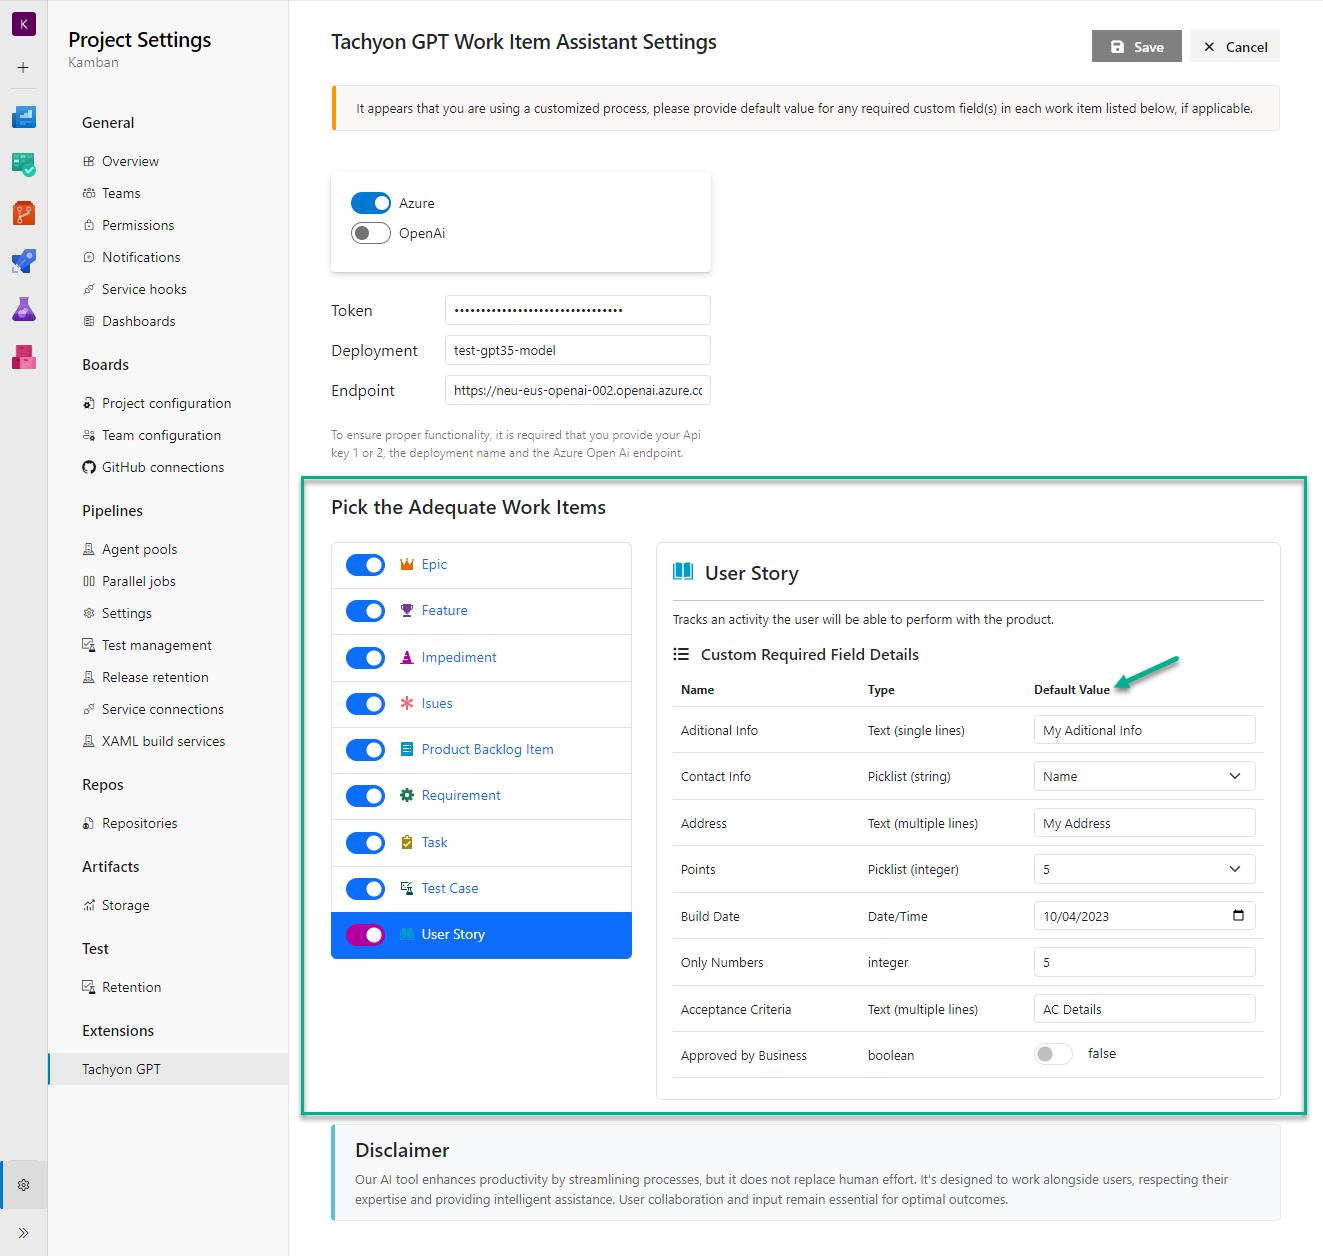This screenshot has height=1256, width=1323.
Task: Disable the Task work item toggle
Action: [365, 842]
